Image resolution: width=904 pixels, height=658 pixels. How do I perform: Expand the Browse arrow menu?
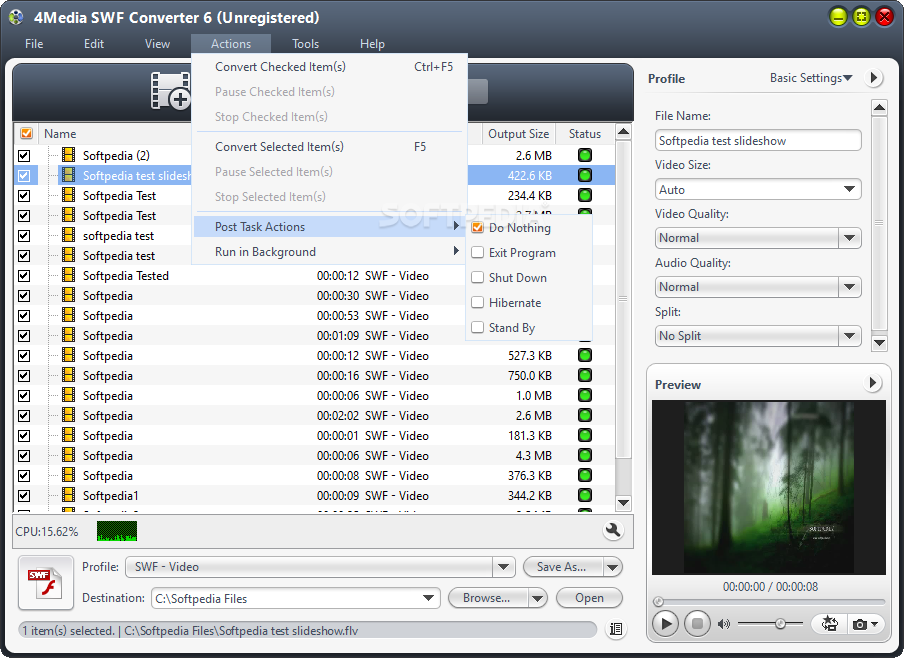click(x=537, y=598)
